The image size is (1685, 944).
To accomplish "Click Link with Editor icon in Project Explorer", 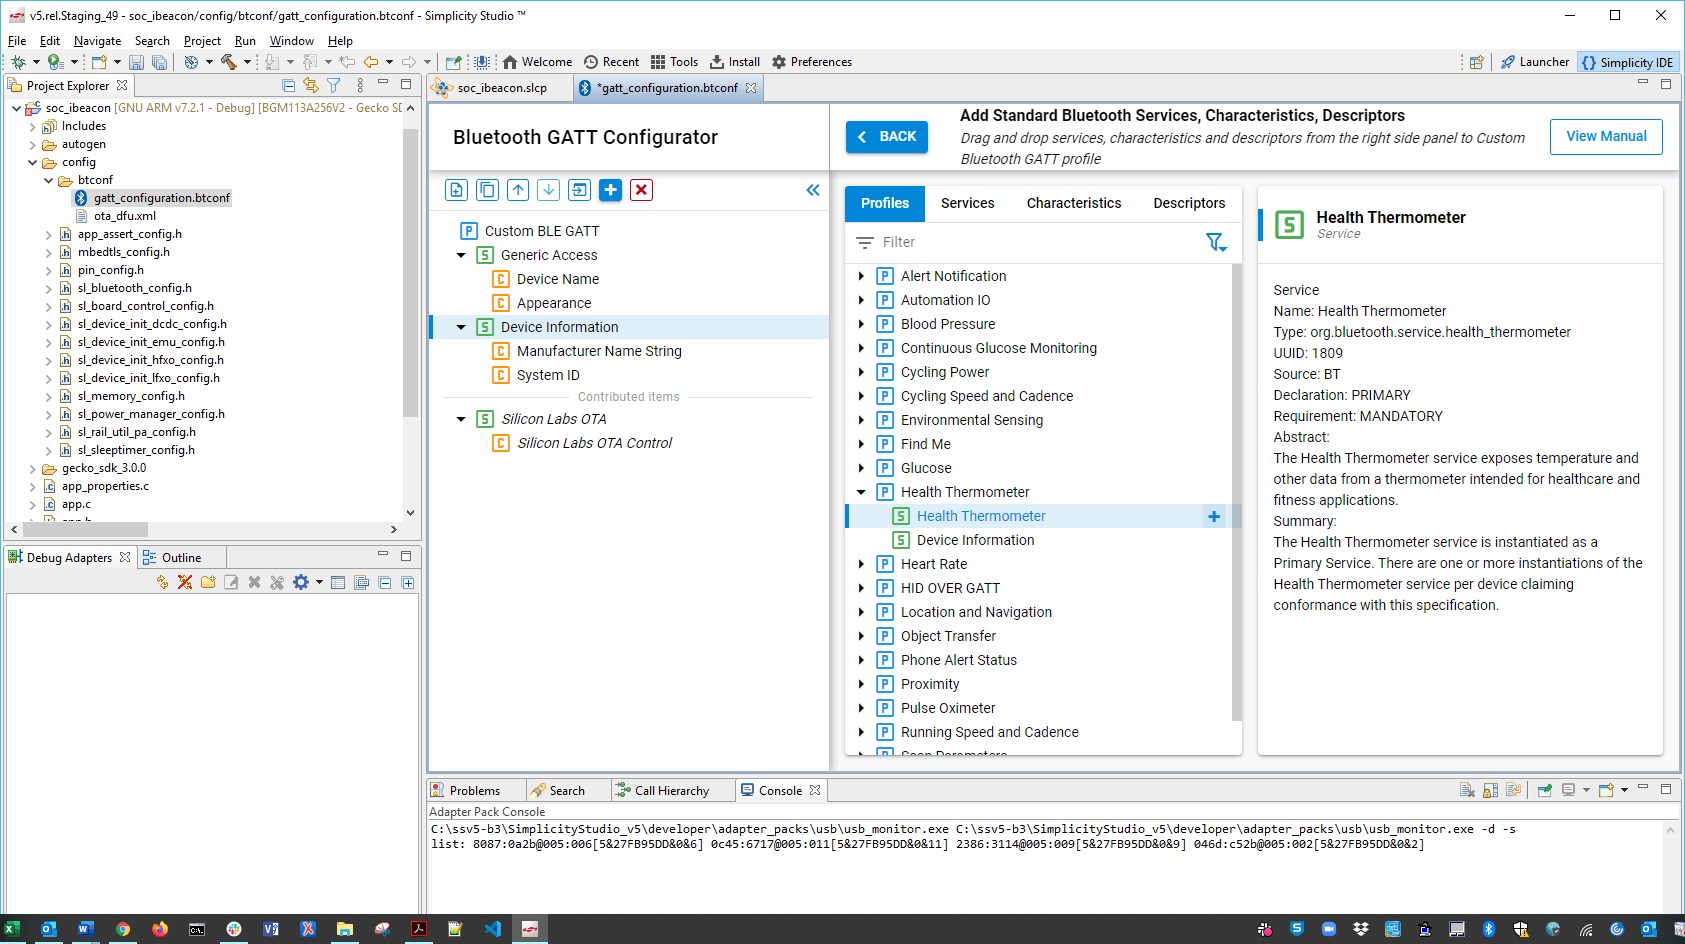I will [311, 86].
